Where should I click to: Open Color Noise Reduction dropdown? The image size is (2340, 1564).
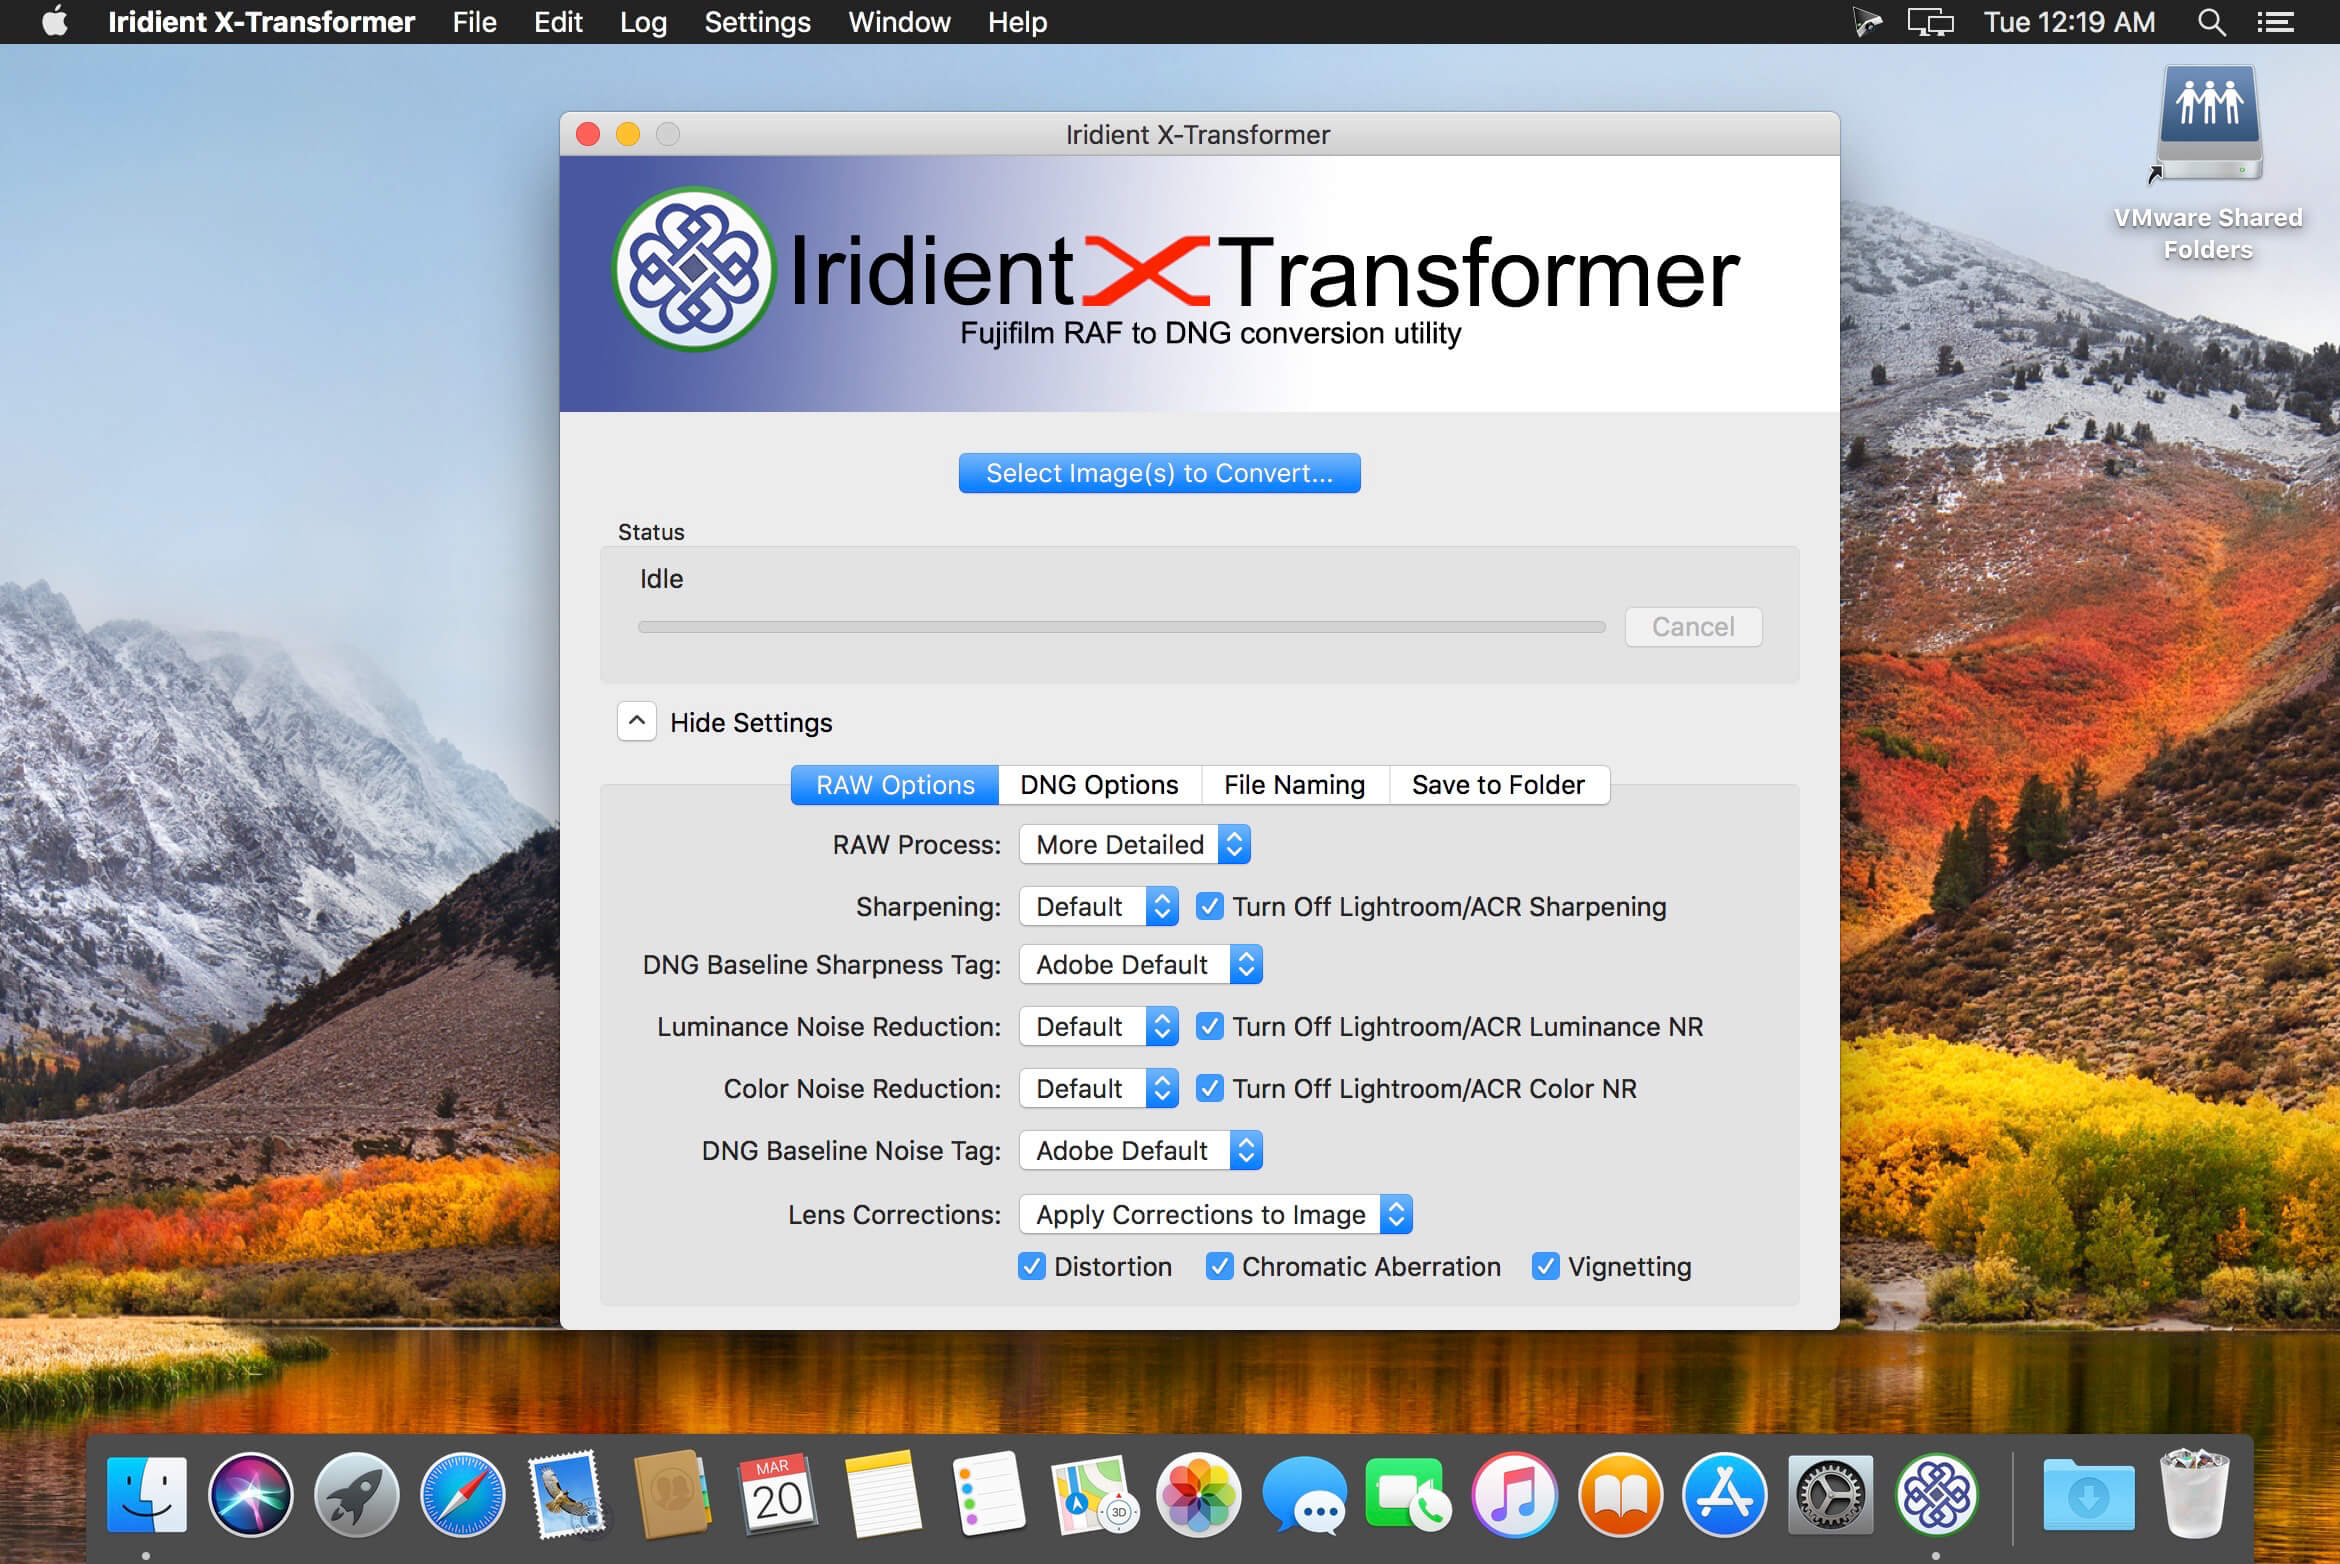(x=1099, y=1088)
